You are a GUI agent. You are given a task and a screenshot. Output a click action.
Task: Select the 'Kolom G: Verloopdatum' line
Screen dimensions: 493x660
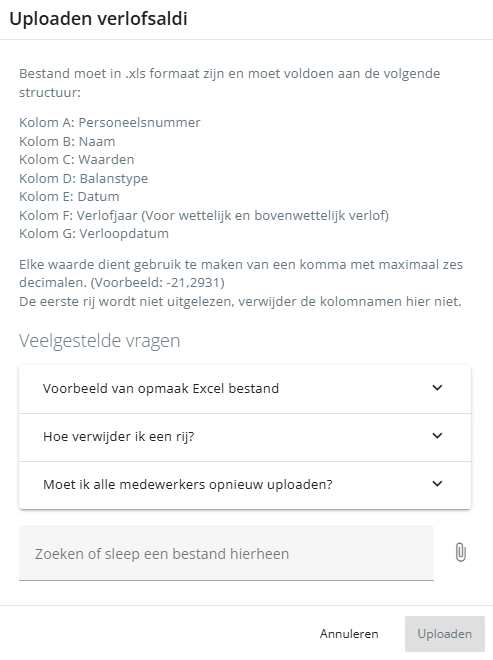94,234
